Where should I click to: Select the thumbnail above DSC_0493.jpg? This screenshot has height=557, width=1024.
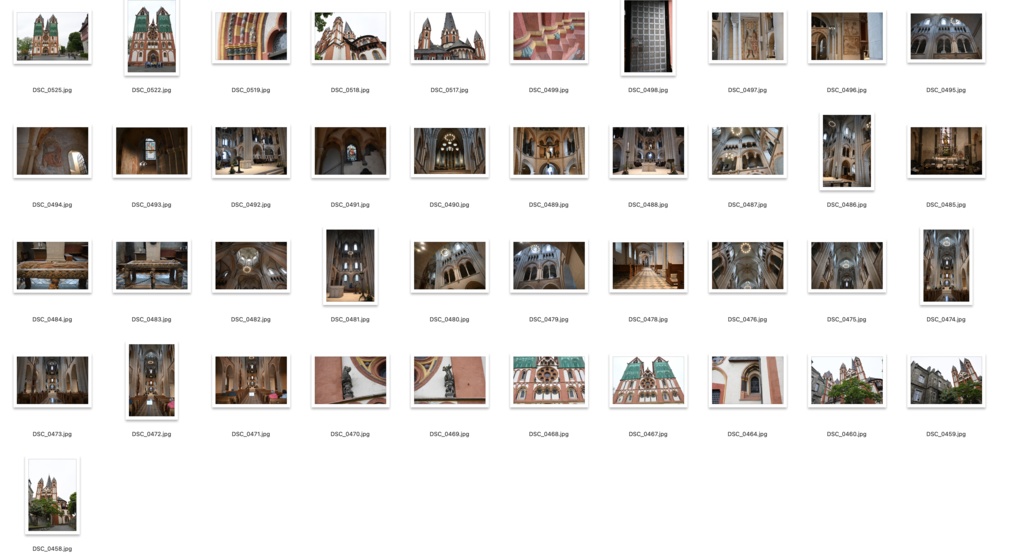point(152,151)
